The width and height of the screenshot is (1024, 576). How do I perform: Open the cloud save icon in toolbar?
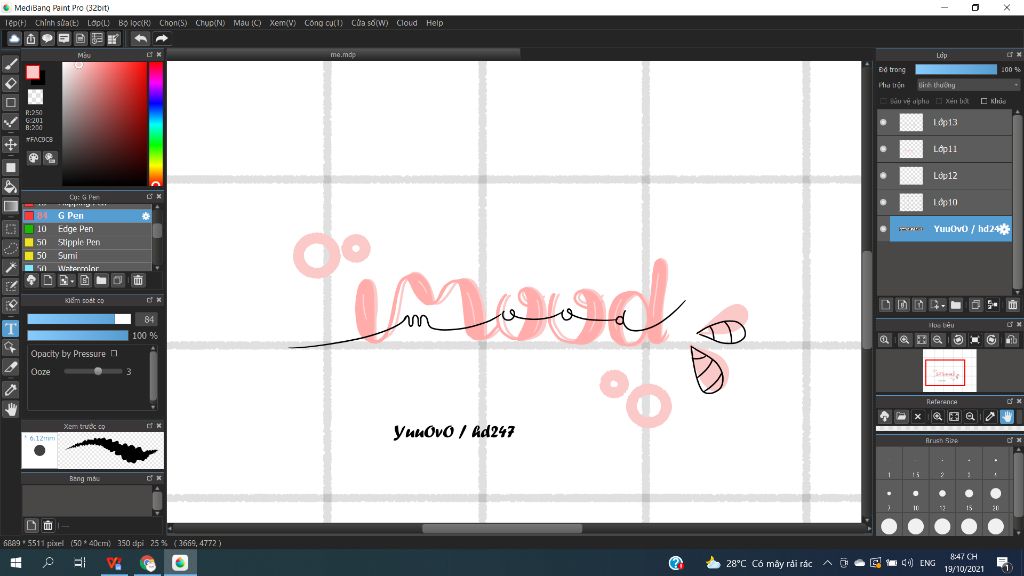14,39
